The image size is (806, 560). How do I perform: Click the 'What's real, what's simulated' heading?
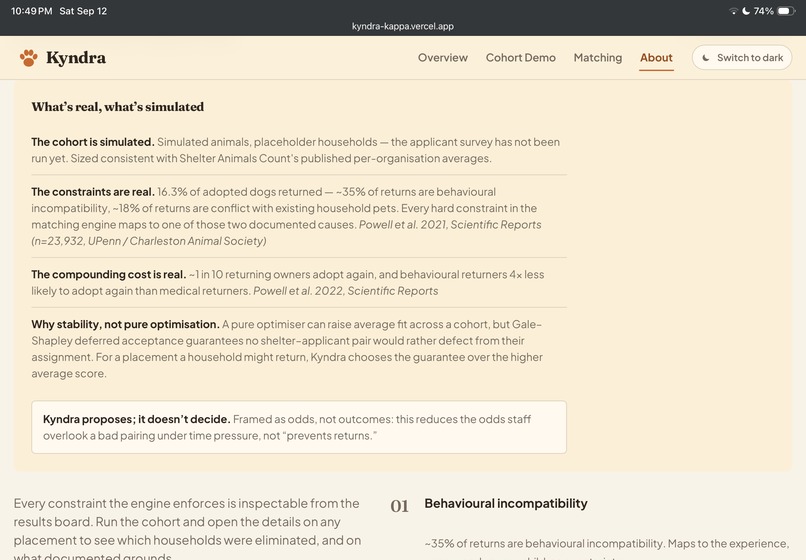[x=118, y=107]
